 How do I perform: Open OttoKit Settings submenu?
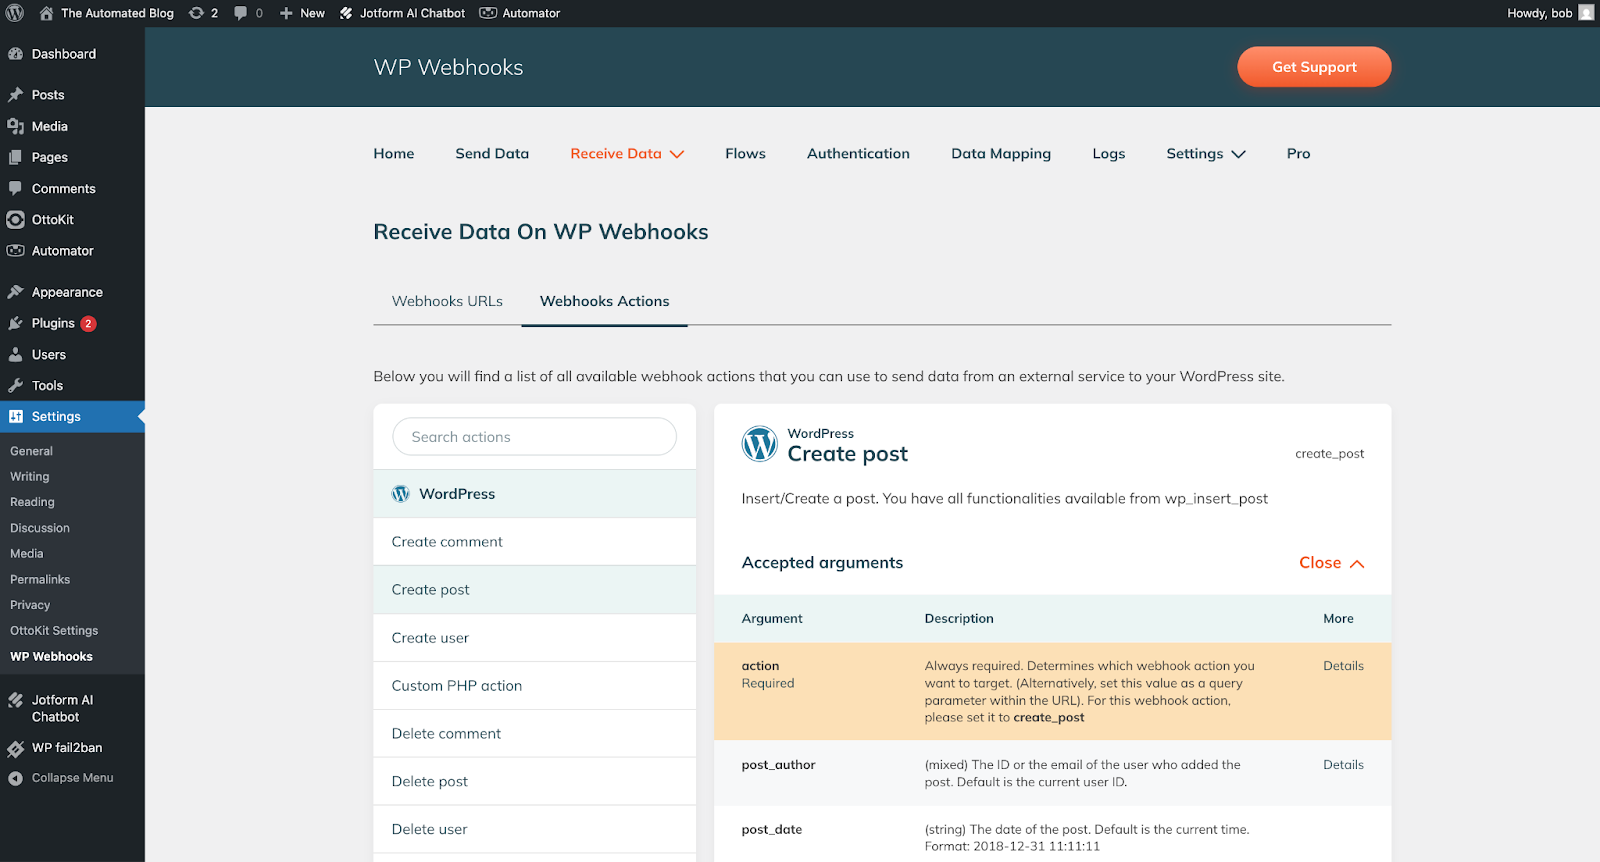pos(54,631)
